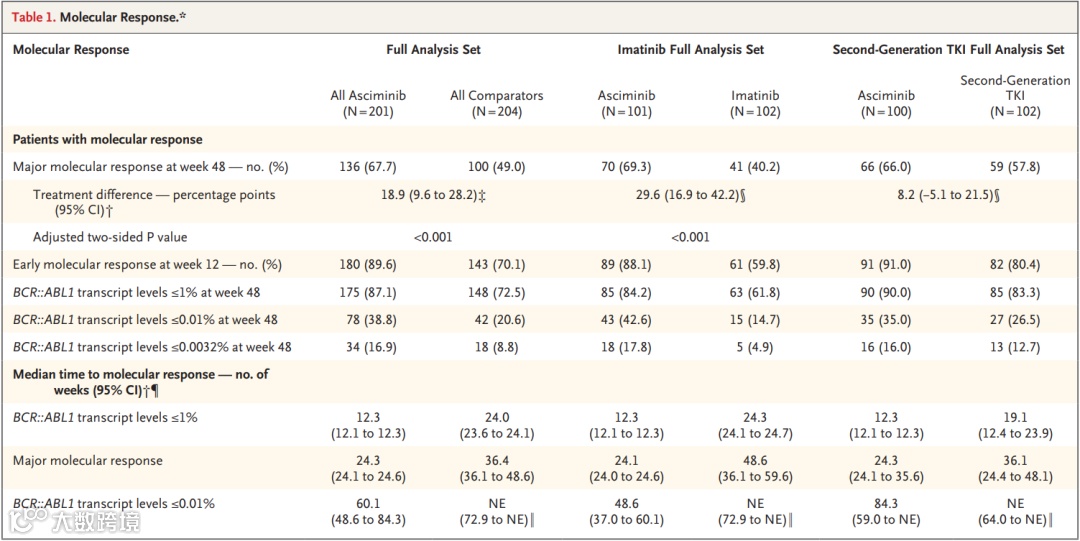Screen dimensions: 1080x541
Task: Select the "Full Analysis Set" column group header
Action: click(x=433, y=49)
